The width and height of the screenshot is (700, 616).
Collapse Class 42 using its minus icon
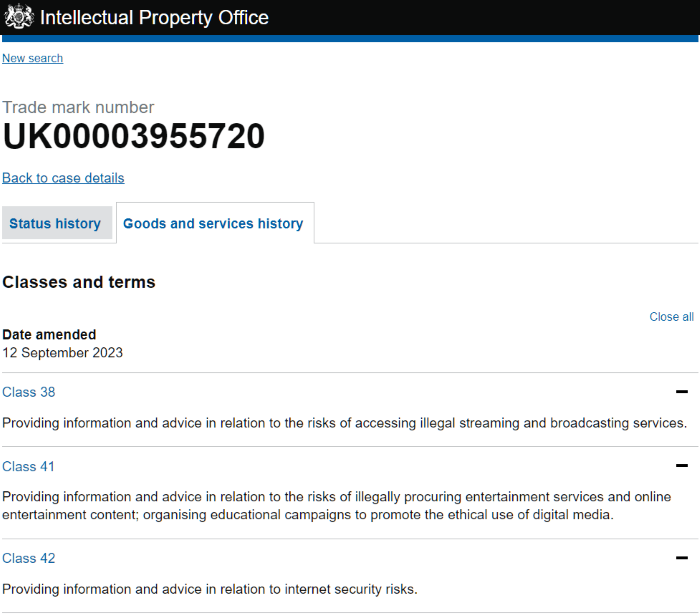(x=682, y=558)
